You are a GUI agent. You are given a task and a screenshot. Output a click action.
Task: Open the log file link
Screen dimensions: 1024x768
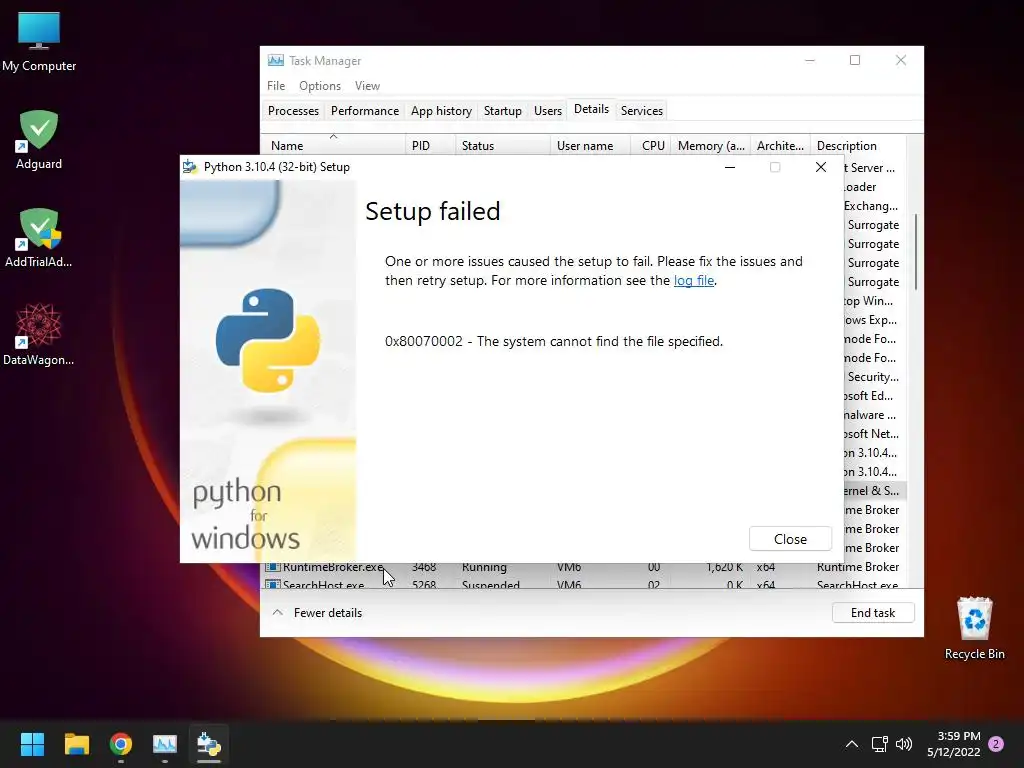point(694,280)
